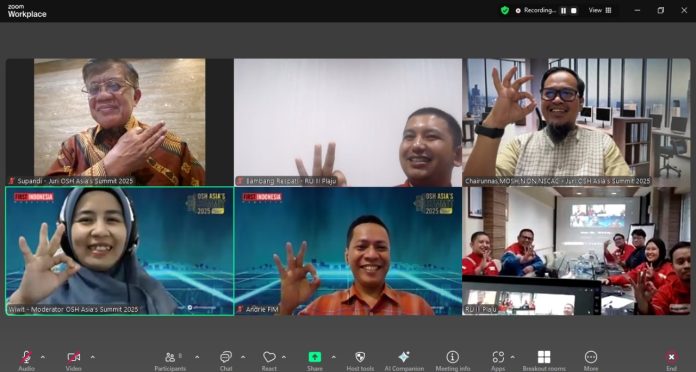Expand the Chat options caret
Viewport: 696px width, 372px height.
[243, 357]
